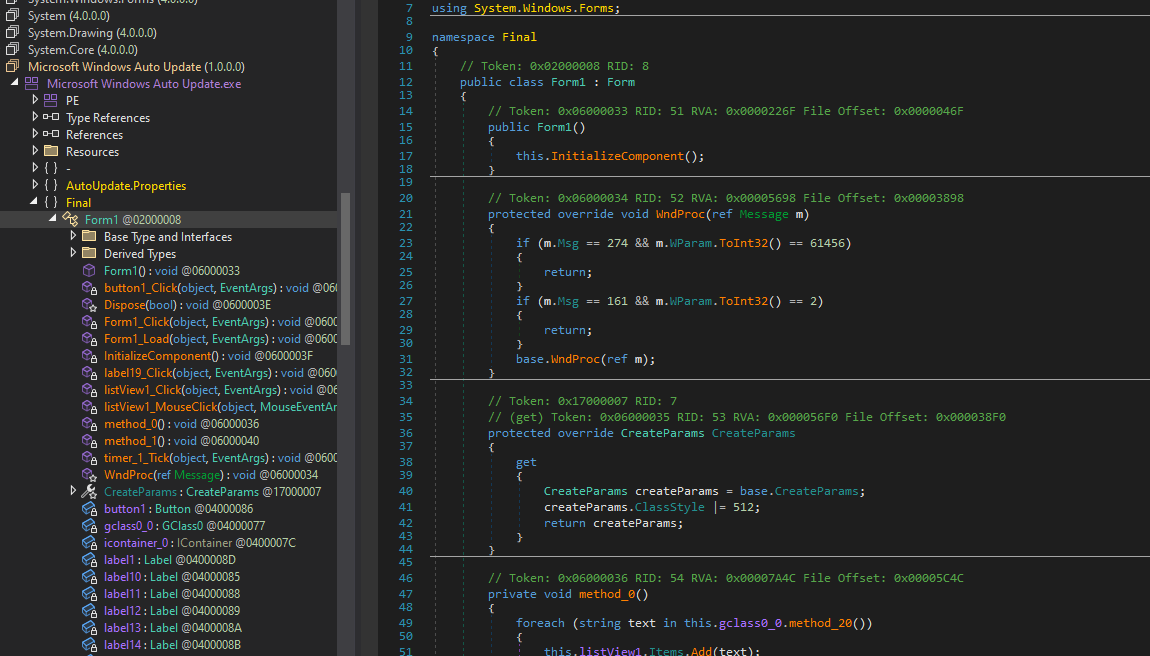Image resolution: width=1150 pixels, height=656 pixels.
Task: Click the Derived Types folder icon
Action: (x=89, y=254)
